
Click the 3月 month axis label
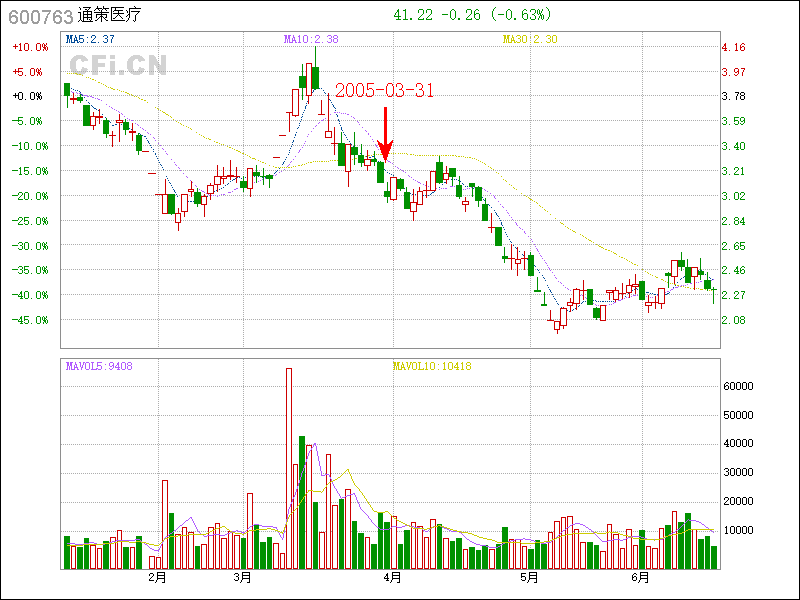(242, 578)
